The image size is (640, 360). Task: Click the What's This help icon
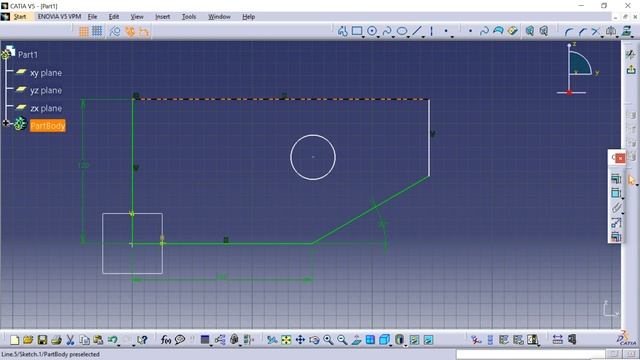pyautogui.click(x=142, y=340)
